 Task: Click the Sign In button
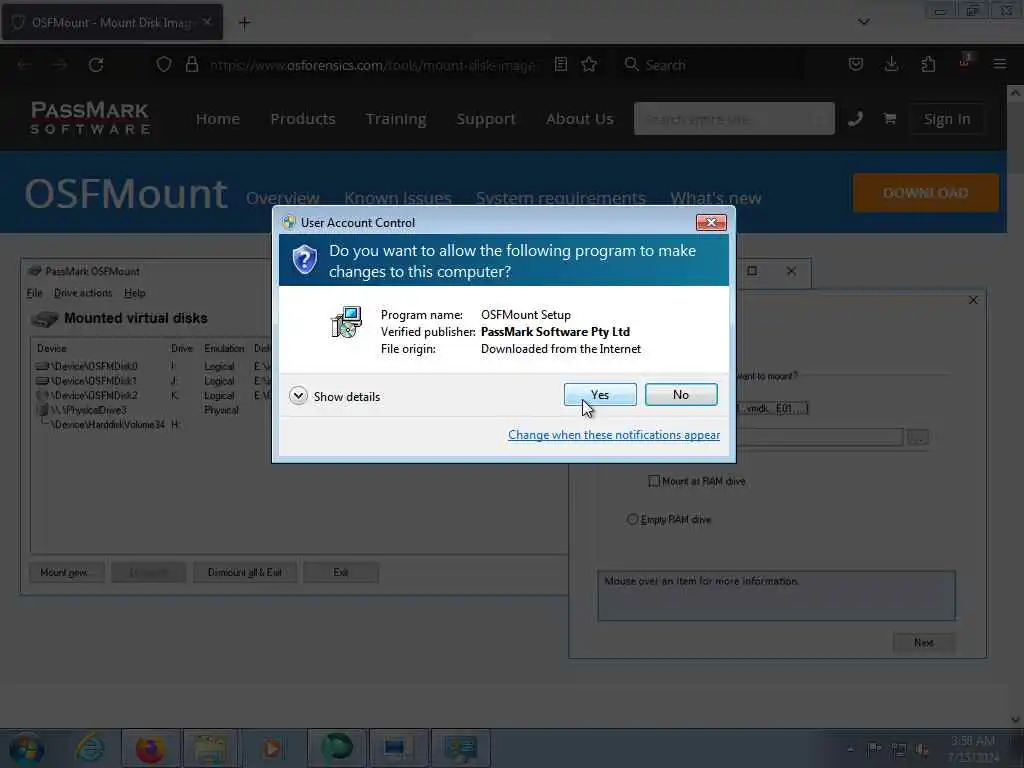point(946,119)
